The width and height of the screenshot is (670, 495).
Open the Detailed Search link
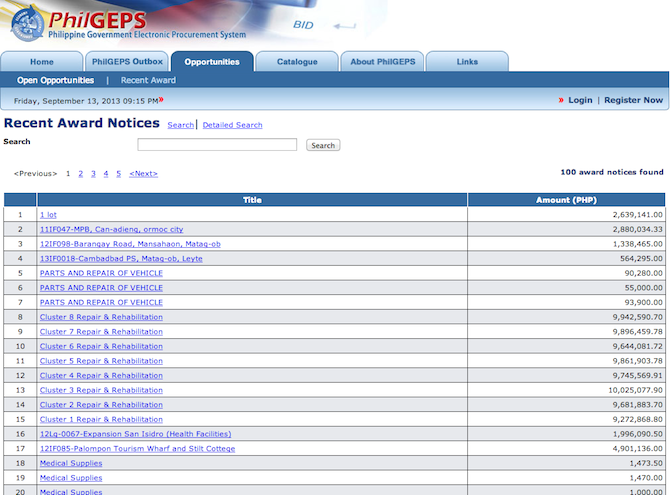tap(232, 125)
